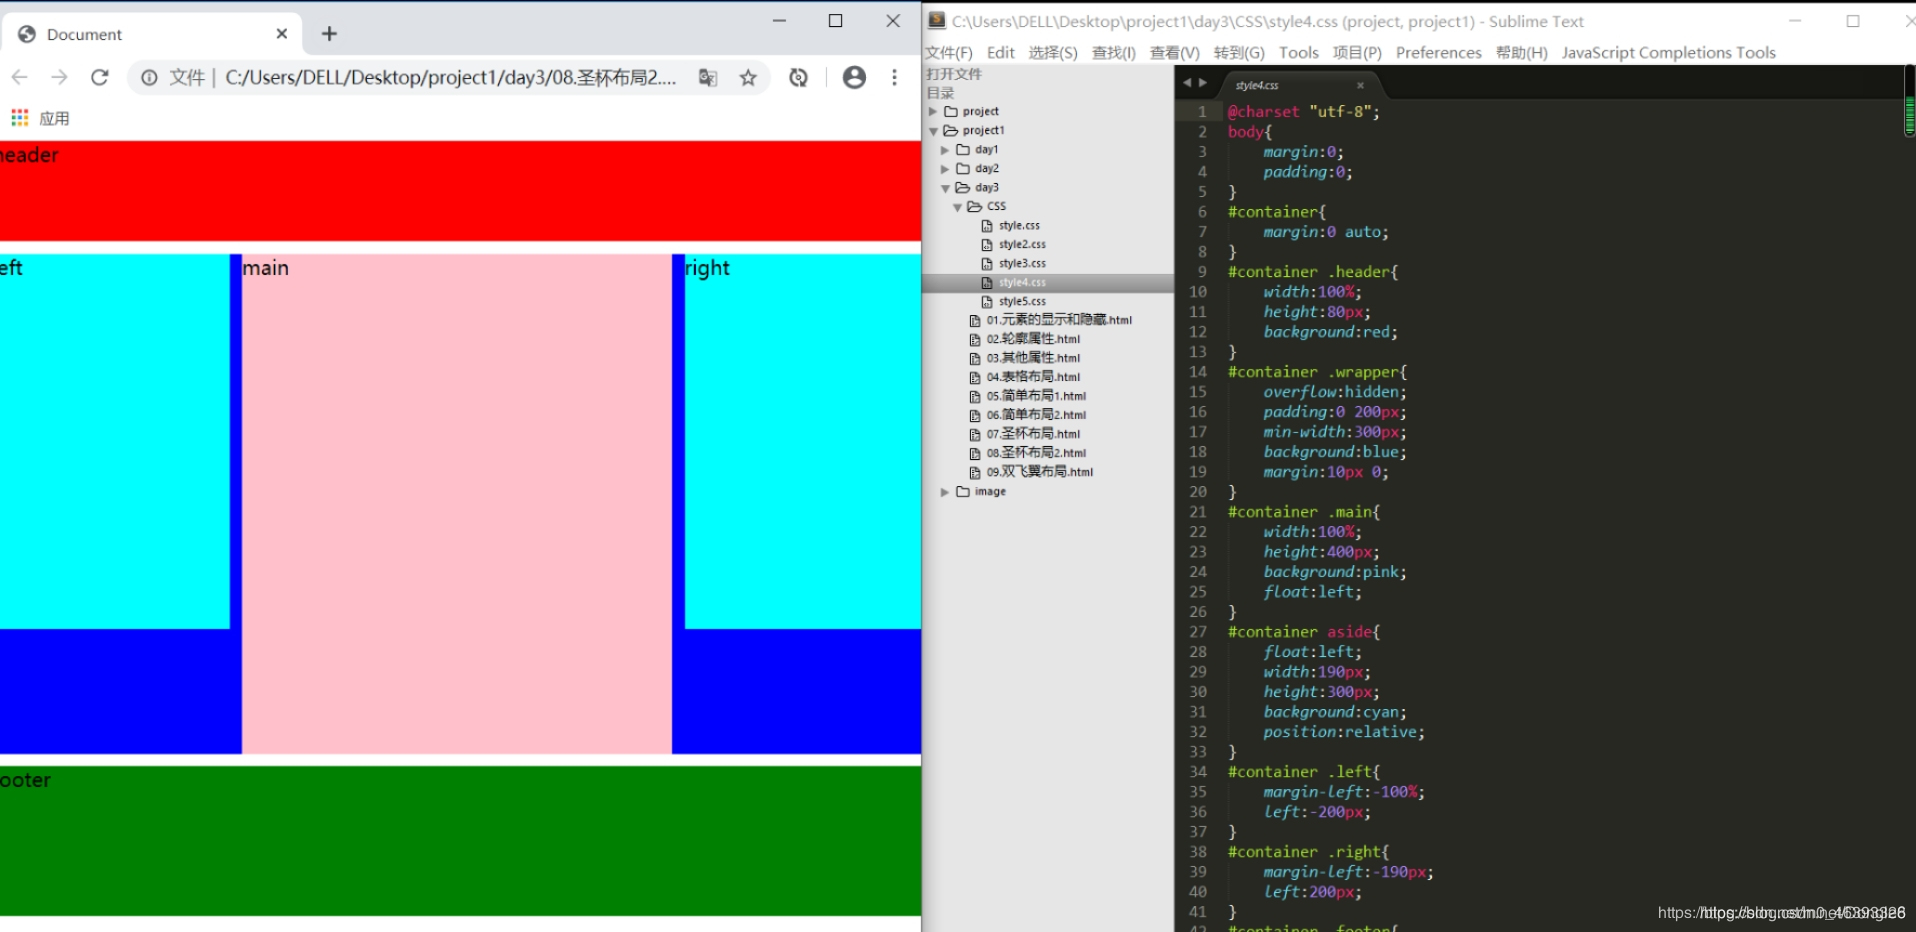Collapse the project1 folder arrow
This screenshot has height=932, width=1916.
tap(933, 130)
